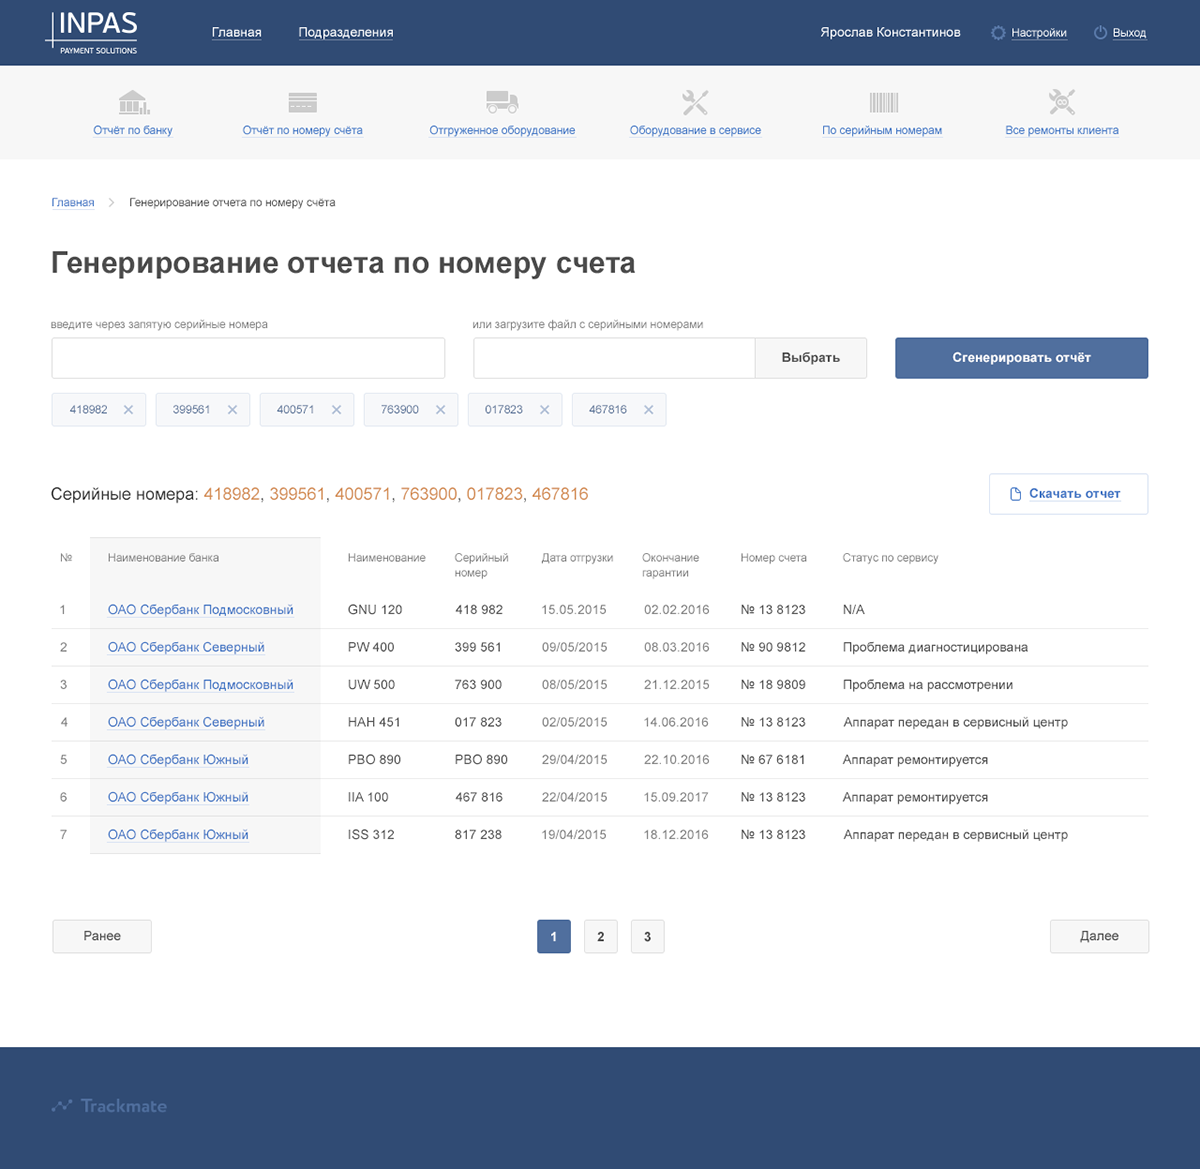Viewport: 1200px width, 1169px height.
Task: Select serial number 817 238
Action: click(x=478, y=835)
